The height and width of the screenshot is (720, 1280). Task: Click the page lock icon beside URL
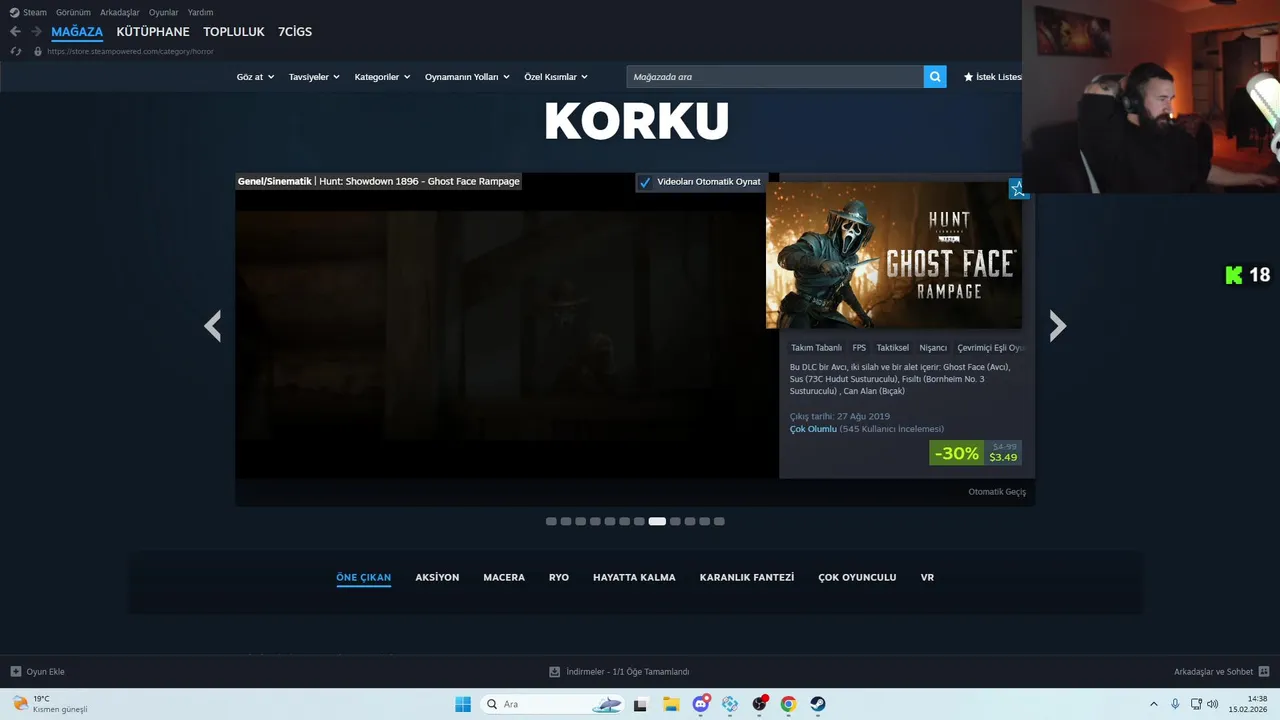pos(38,51)
